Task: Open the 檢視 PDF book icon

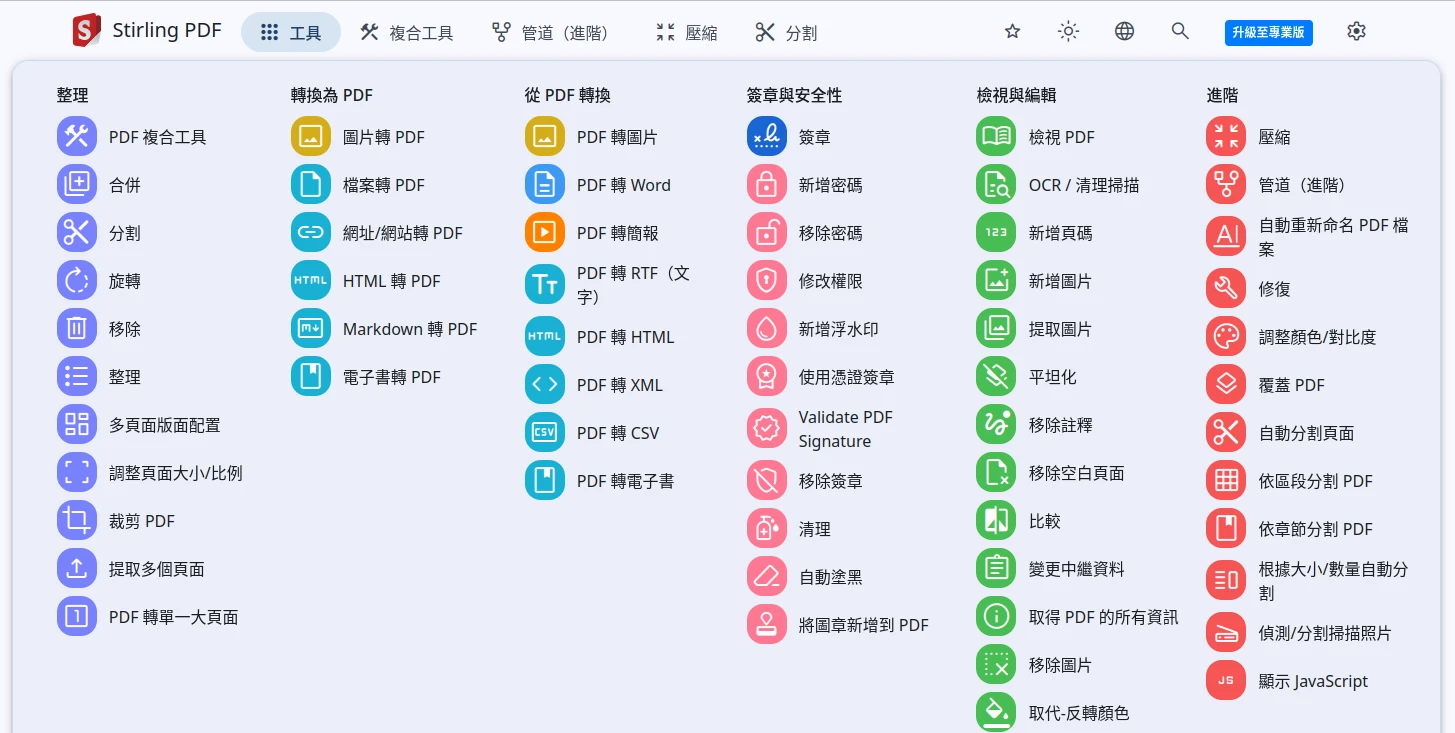Action: click(x=996, y=136)
